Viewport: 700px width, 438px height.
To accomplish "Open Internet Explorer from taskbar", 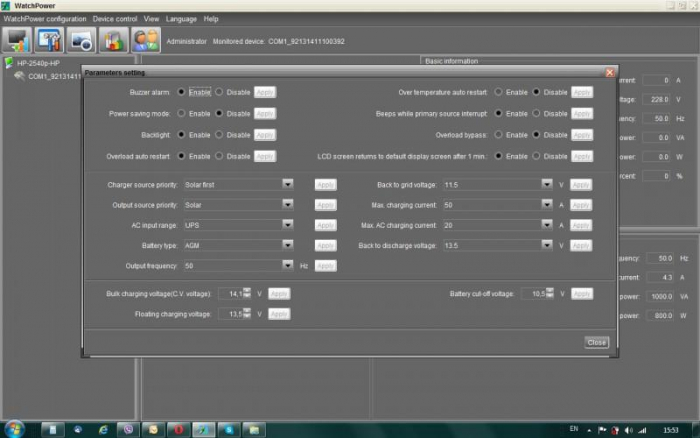I will click(x=103, y=430).
